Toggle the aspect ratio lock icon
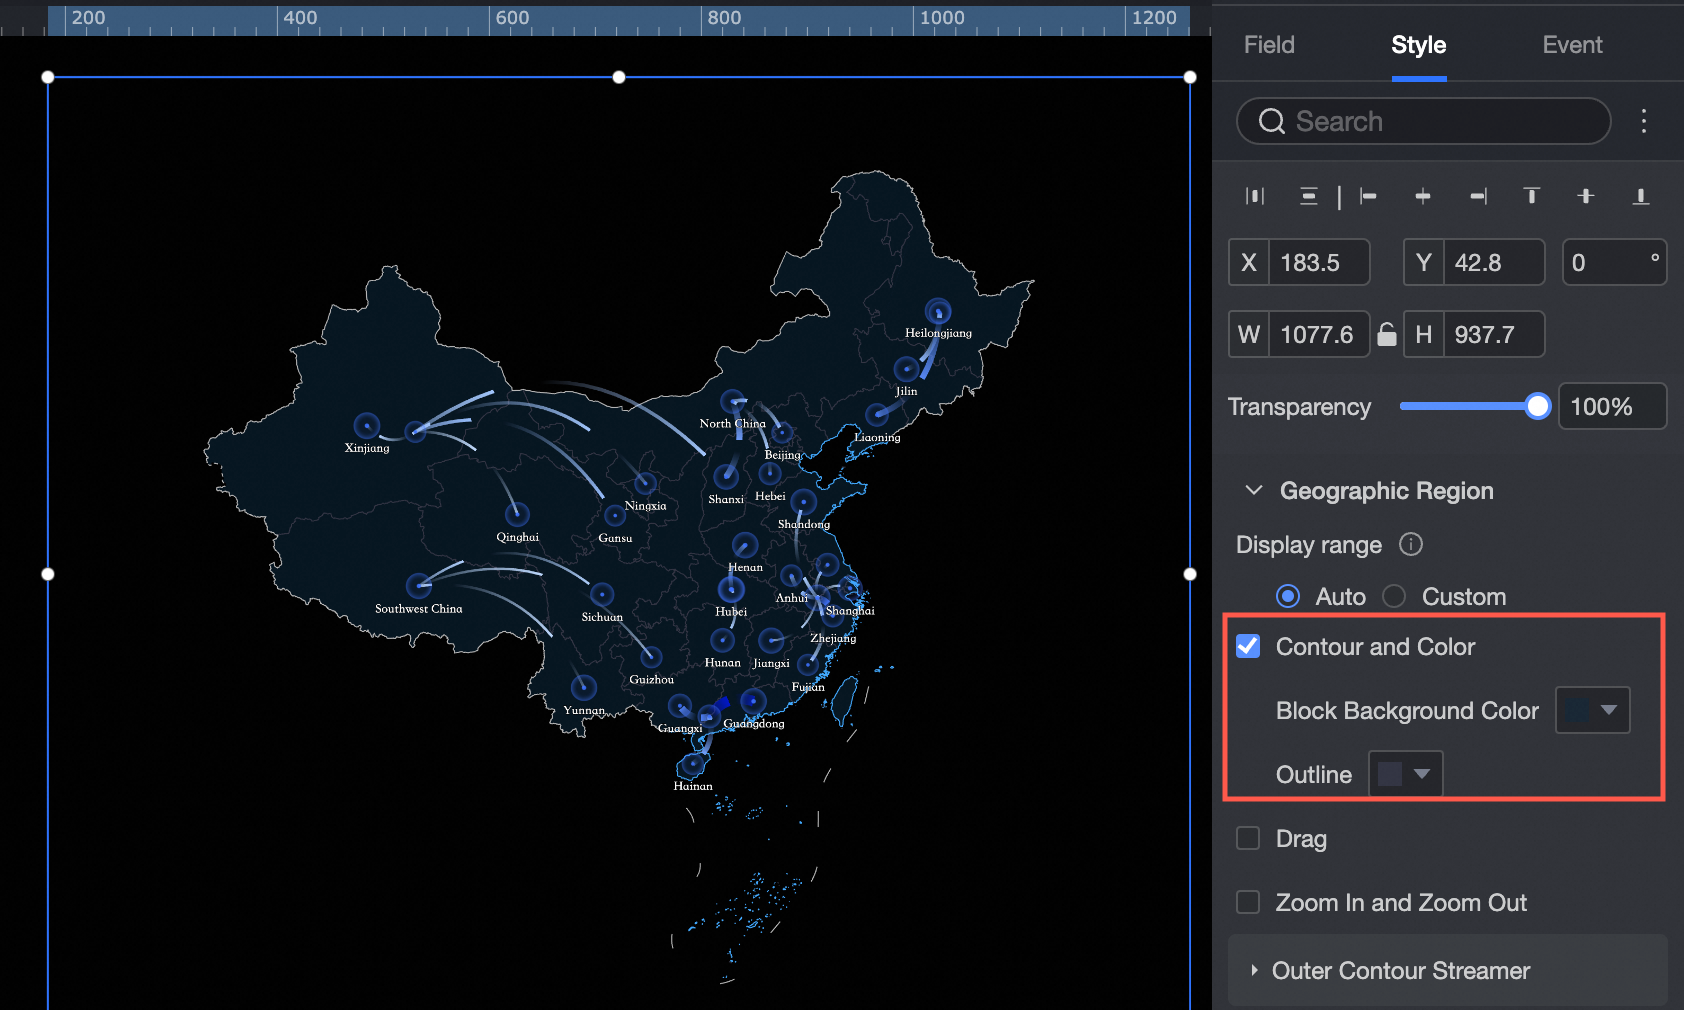The image size is (1684, 1010). (1387, 334)
